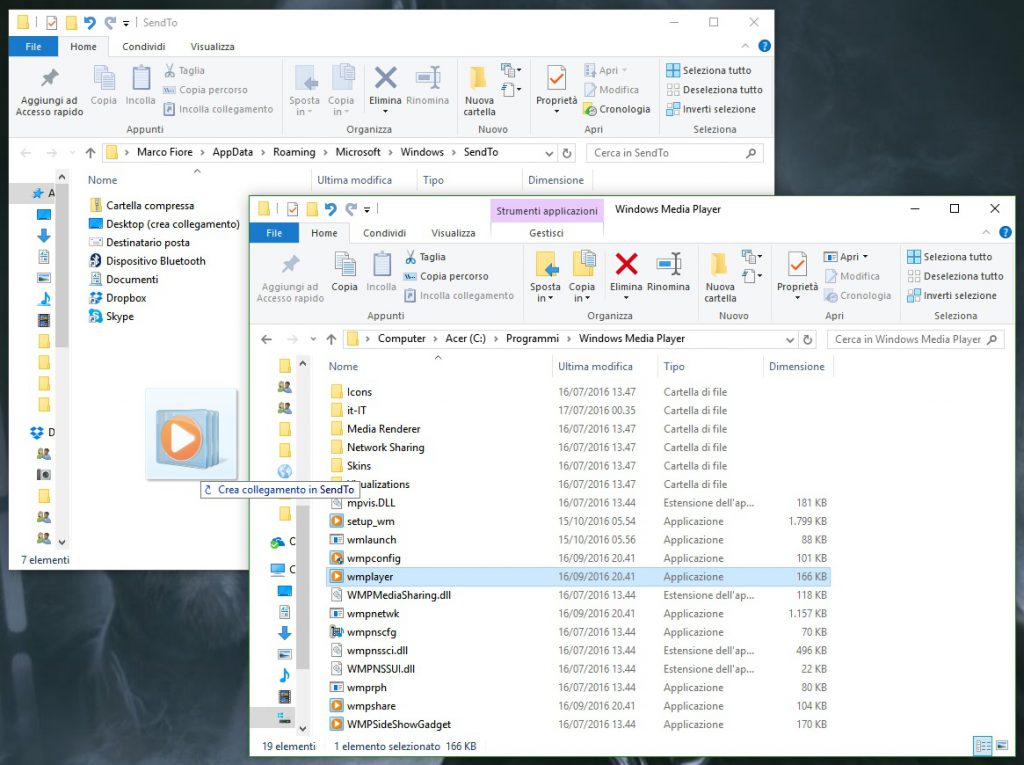This screenshot has height=765, width=1024.
Task: Open Condividi tab in Windows Media Player window
Action: coord(384,233)
